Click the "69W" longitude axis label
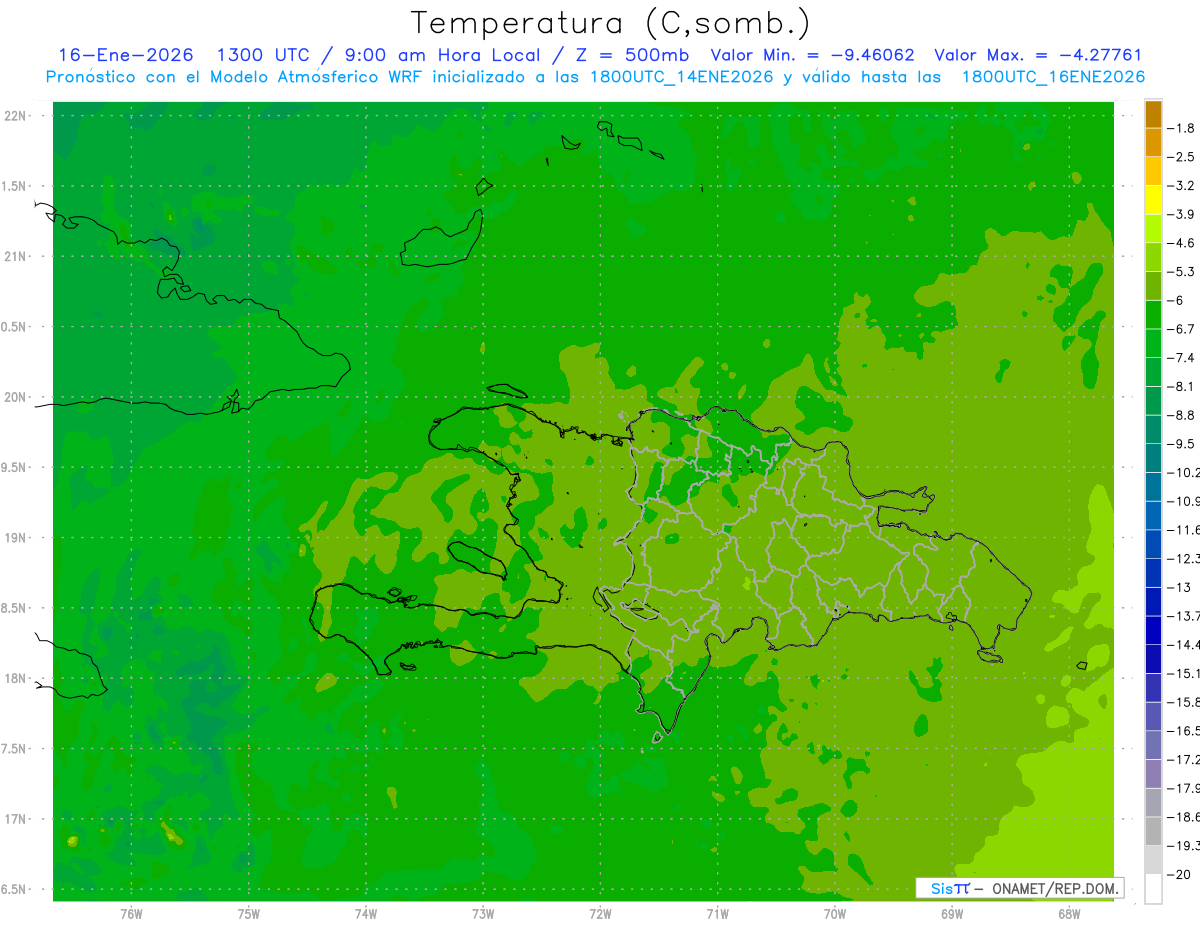Image resolution: width=1200 pixels, height=927 pixels. [952, 914]
